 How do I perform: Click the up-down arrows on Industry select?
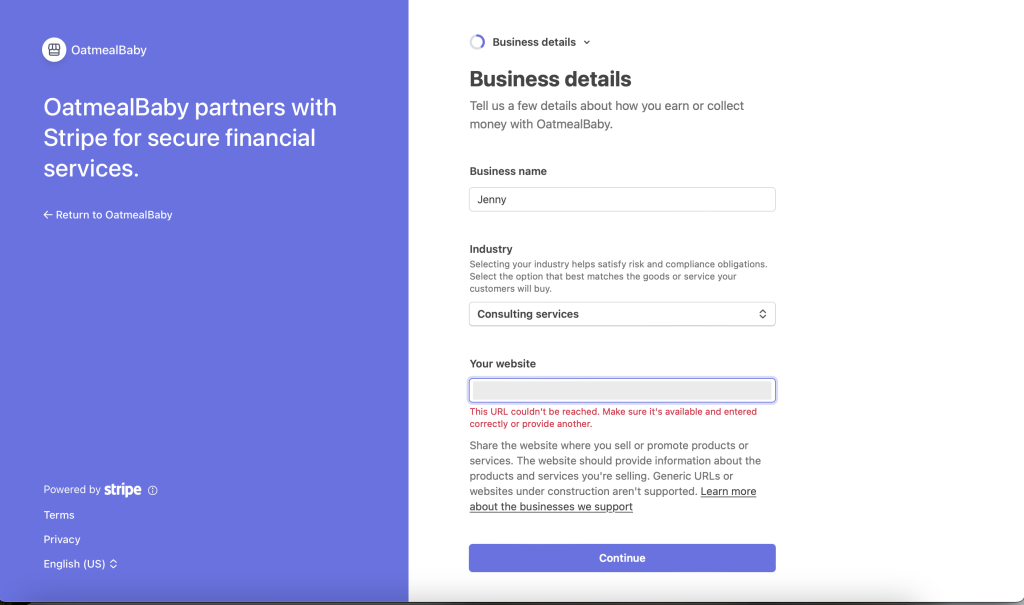[762, 314]
